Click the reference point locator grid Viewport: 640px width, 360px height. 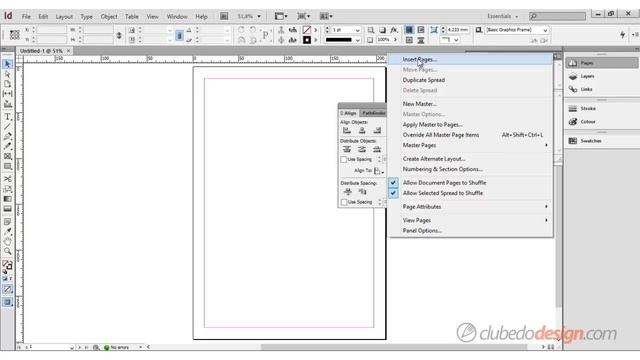(x=15, y=35)
